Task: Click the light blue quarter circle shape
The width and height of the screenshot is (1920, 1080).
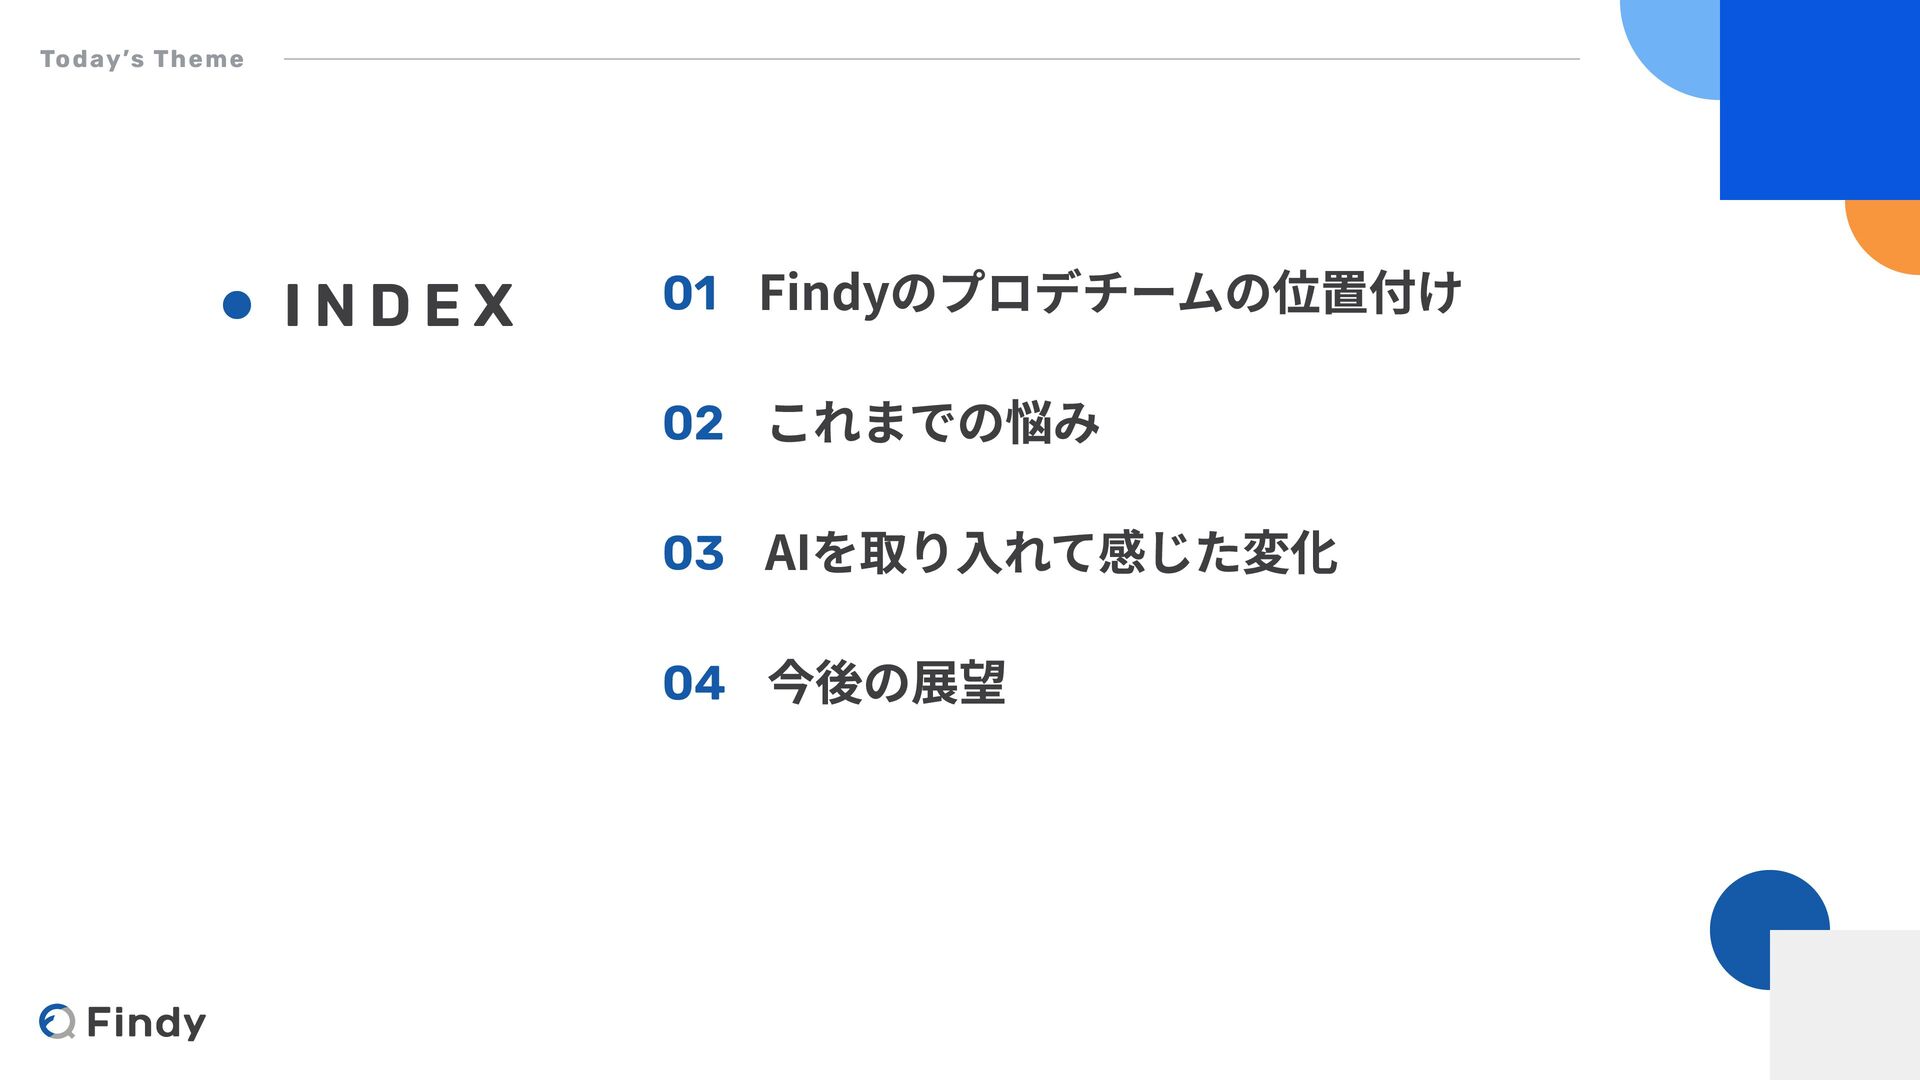Action: [x=1670, y=45]
